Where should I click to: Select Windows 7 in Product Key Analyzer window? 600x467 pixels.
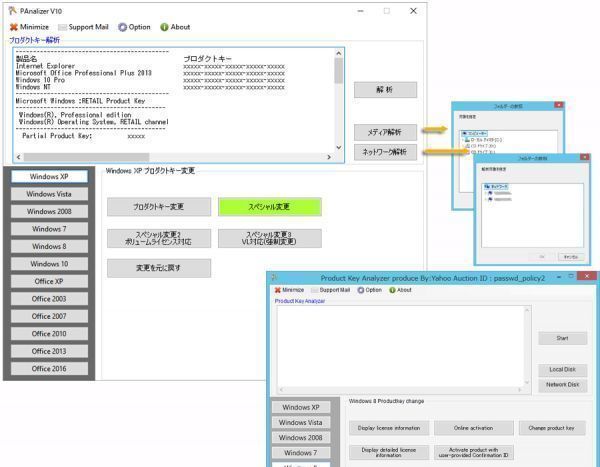click(301, 453)
